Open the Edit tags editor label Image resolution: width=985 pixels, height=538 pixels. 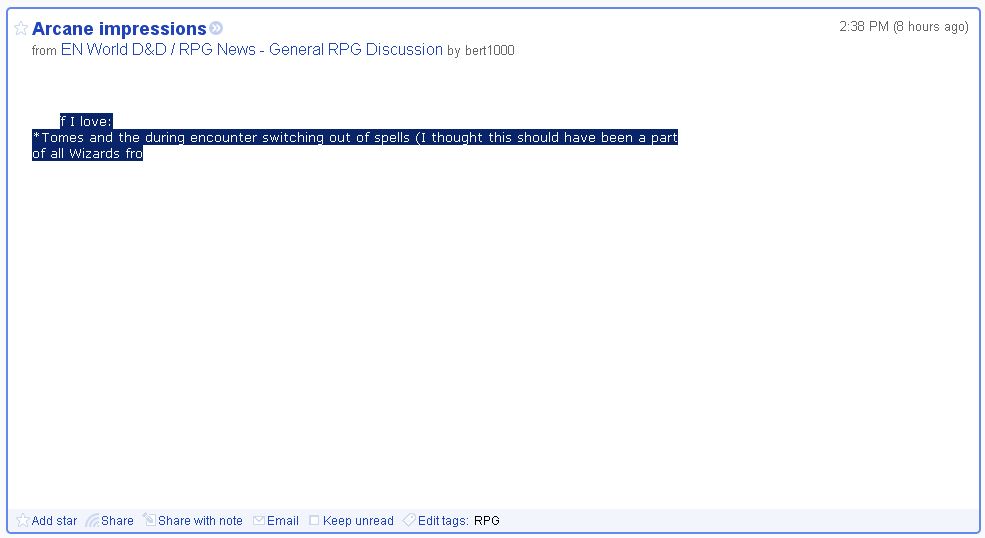(x=443, y=521)
